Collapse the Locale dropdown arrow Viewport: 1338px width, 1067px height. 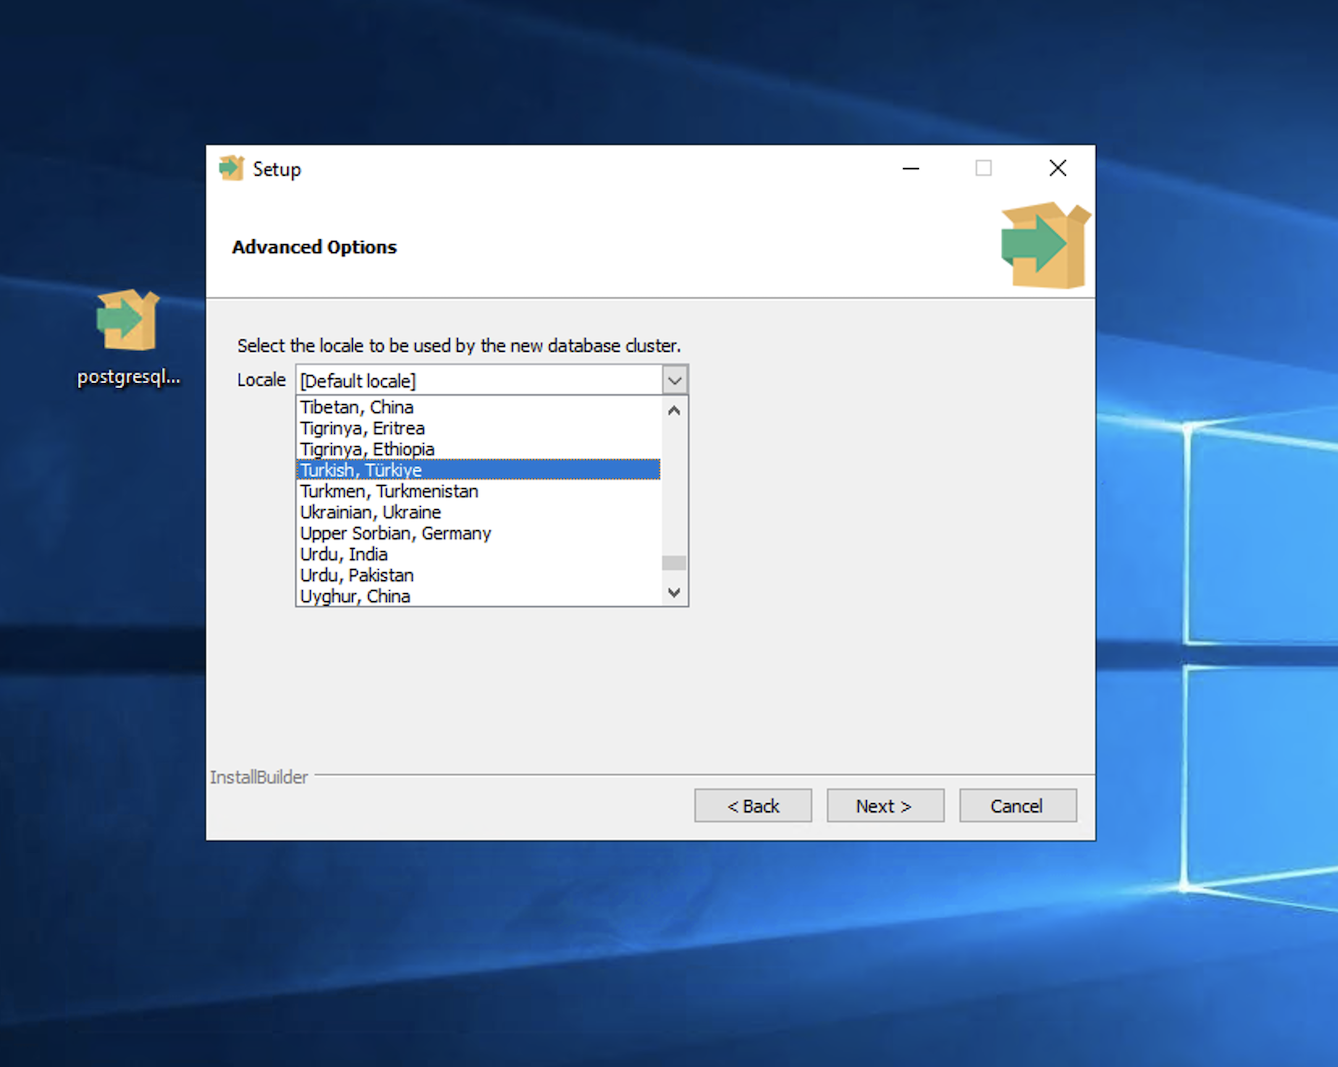pyautogui.click(x=675, y=380)
